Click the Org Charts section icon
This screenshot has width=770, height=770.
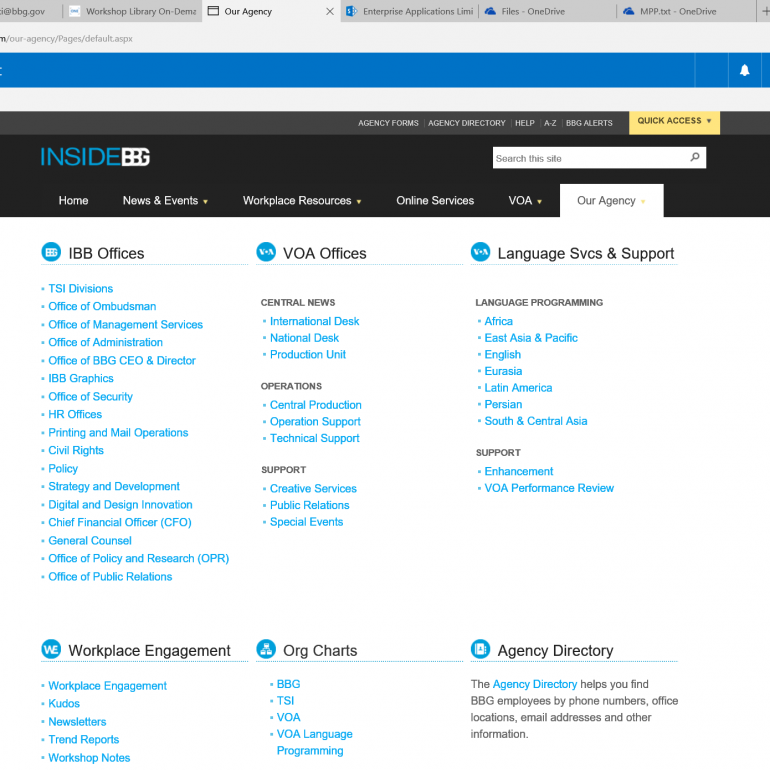266,649
